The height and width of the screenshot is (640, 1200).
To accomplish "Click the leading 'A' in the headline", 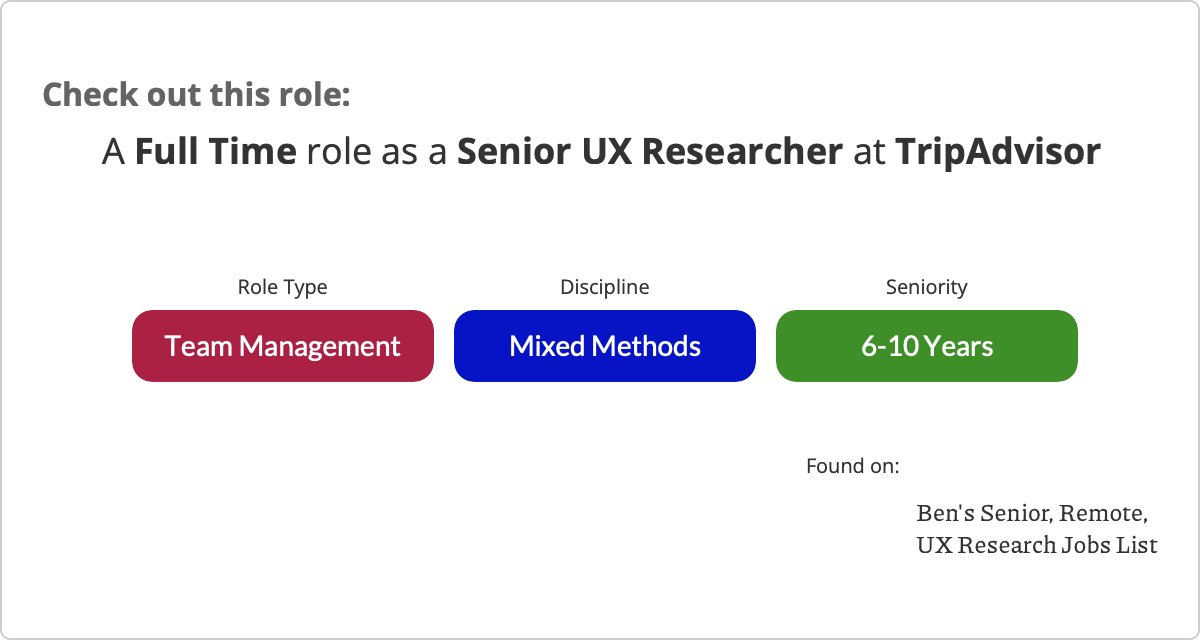I will pos(115,152).
